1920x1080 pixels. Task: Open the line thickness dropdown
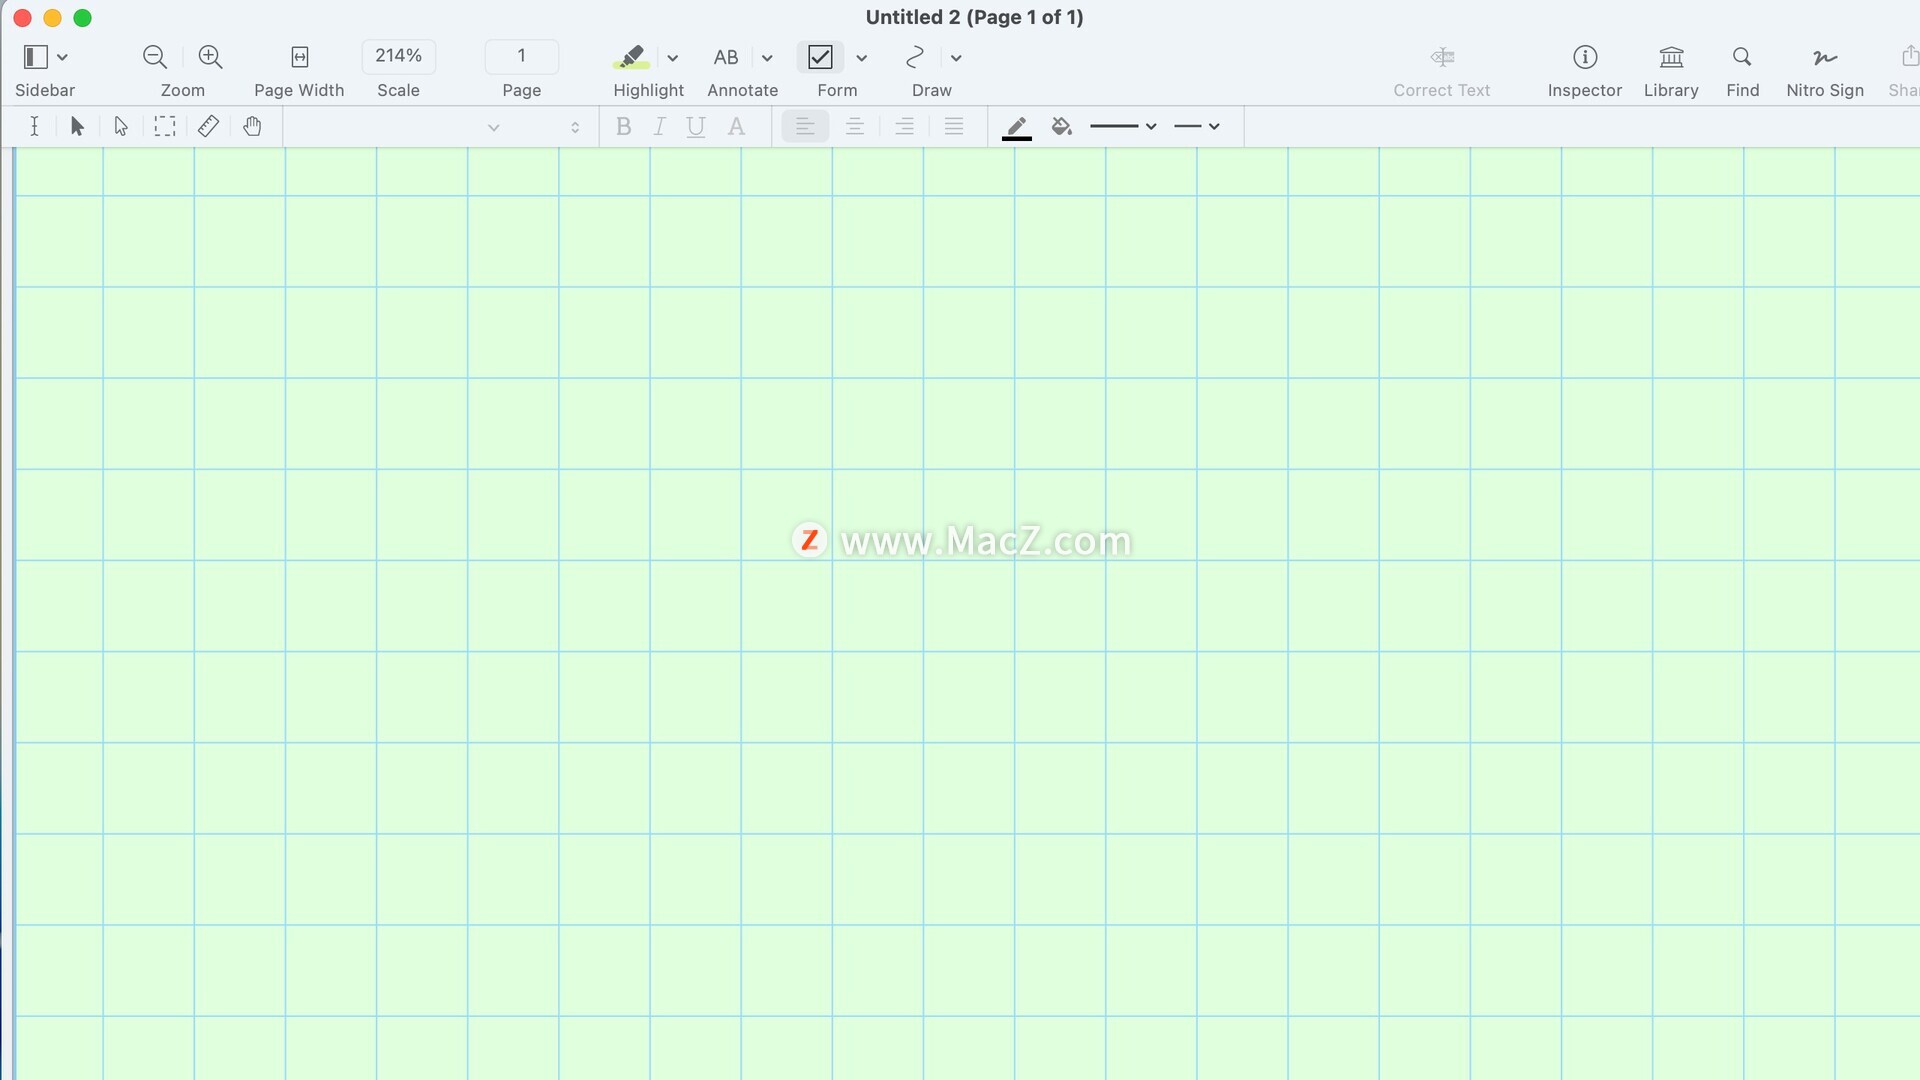(1123, 126)
